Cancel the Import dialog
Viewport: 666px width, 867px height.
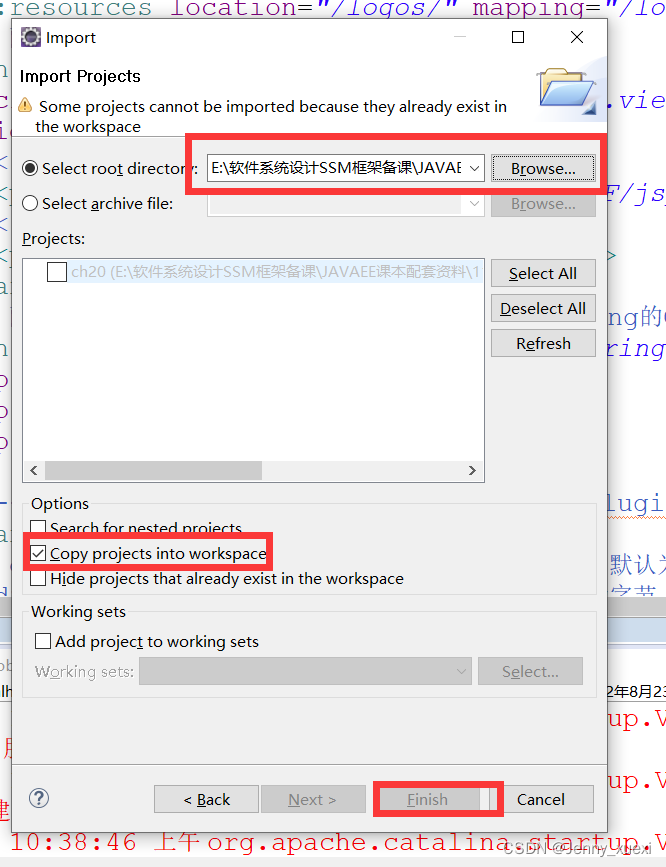pos(541,799)
